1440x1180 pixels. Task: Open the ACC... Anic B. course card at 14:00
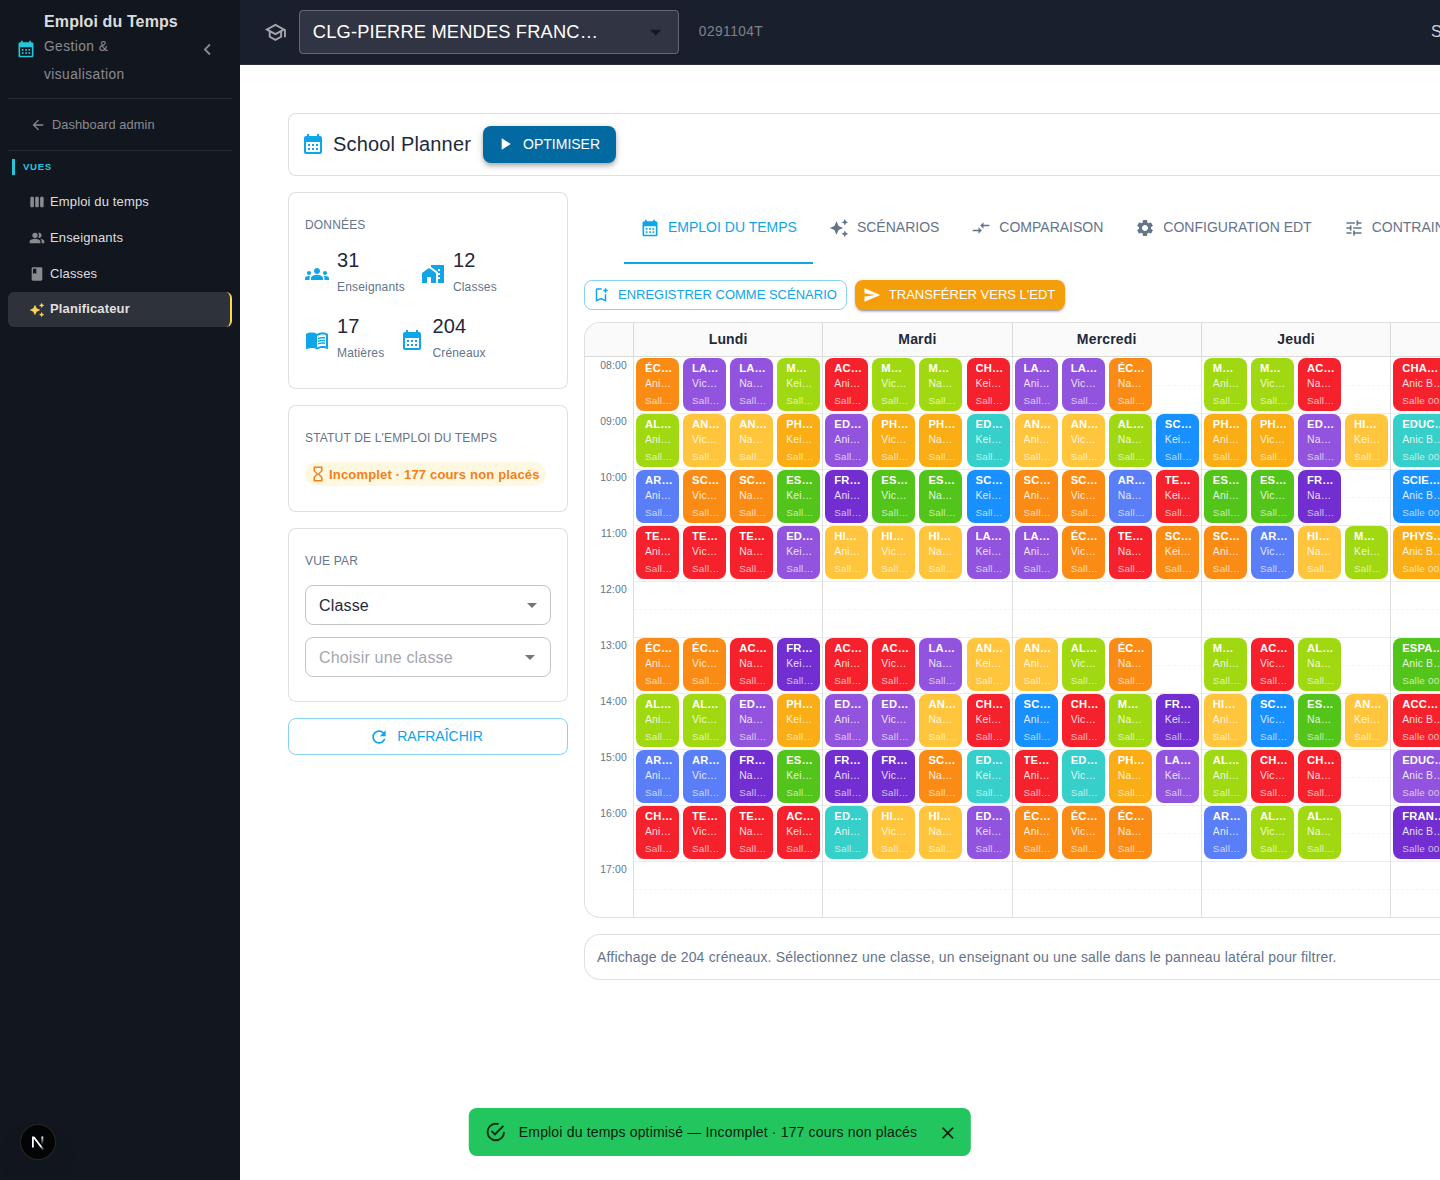[x=1416, y=720]
